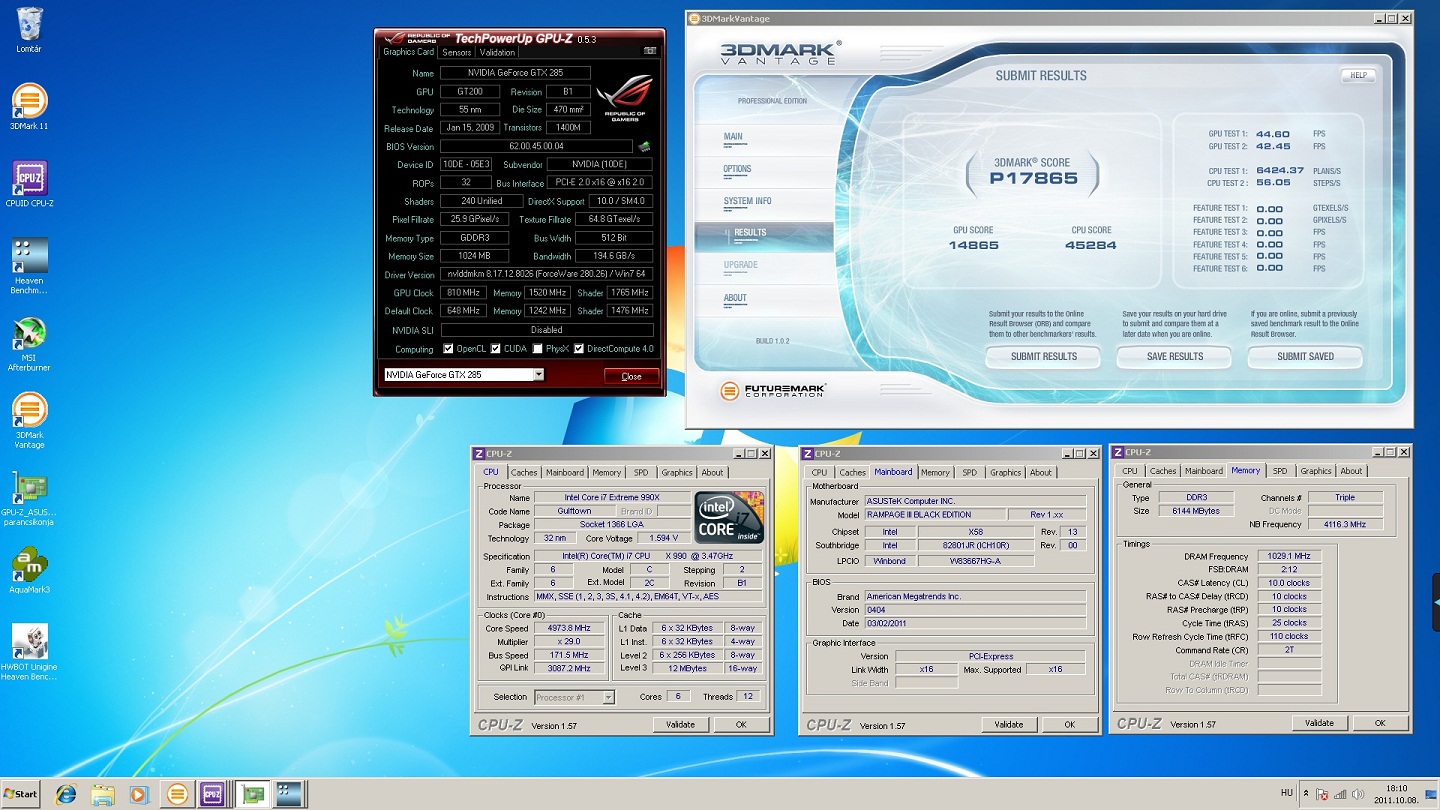1440x810 pixels.
Task: Click the BIOS Version field 62.00.45.00.04
Action: tap(536, 147)
